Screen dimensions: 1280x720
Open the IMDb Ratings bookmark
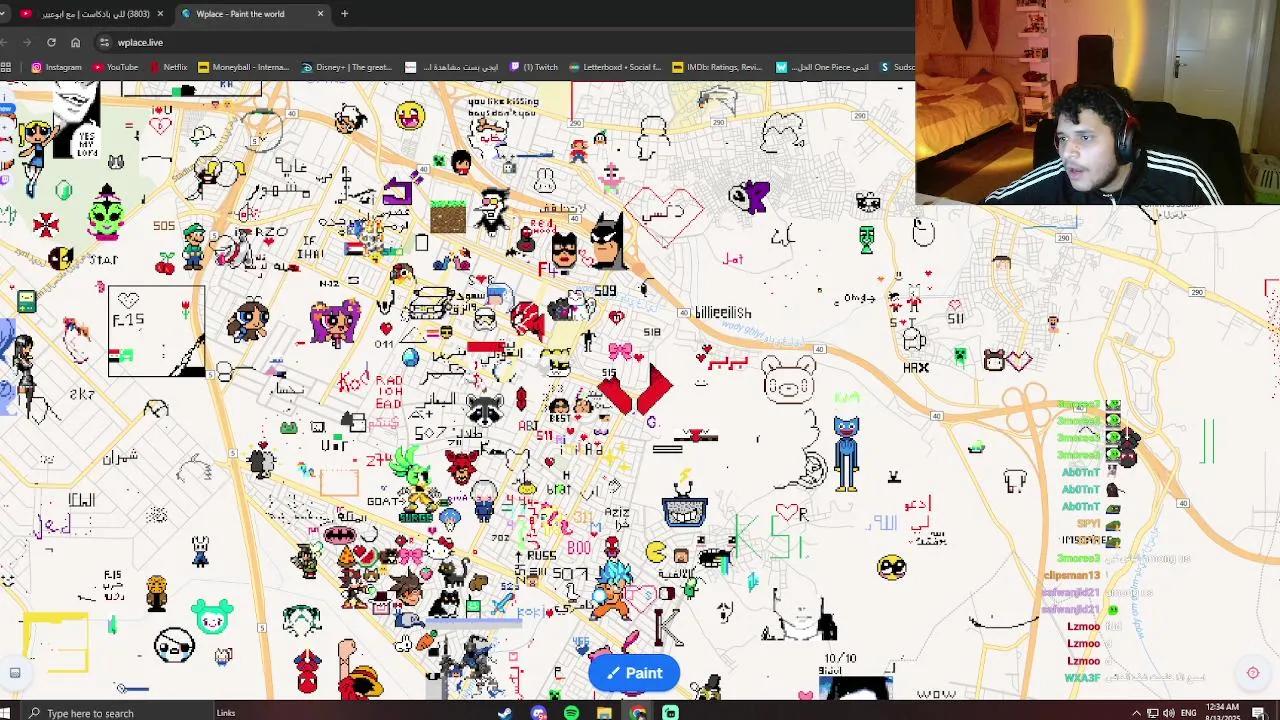[x=718, y=67]
